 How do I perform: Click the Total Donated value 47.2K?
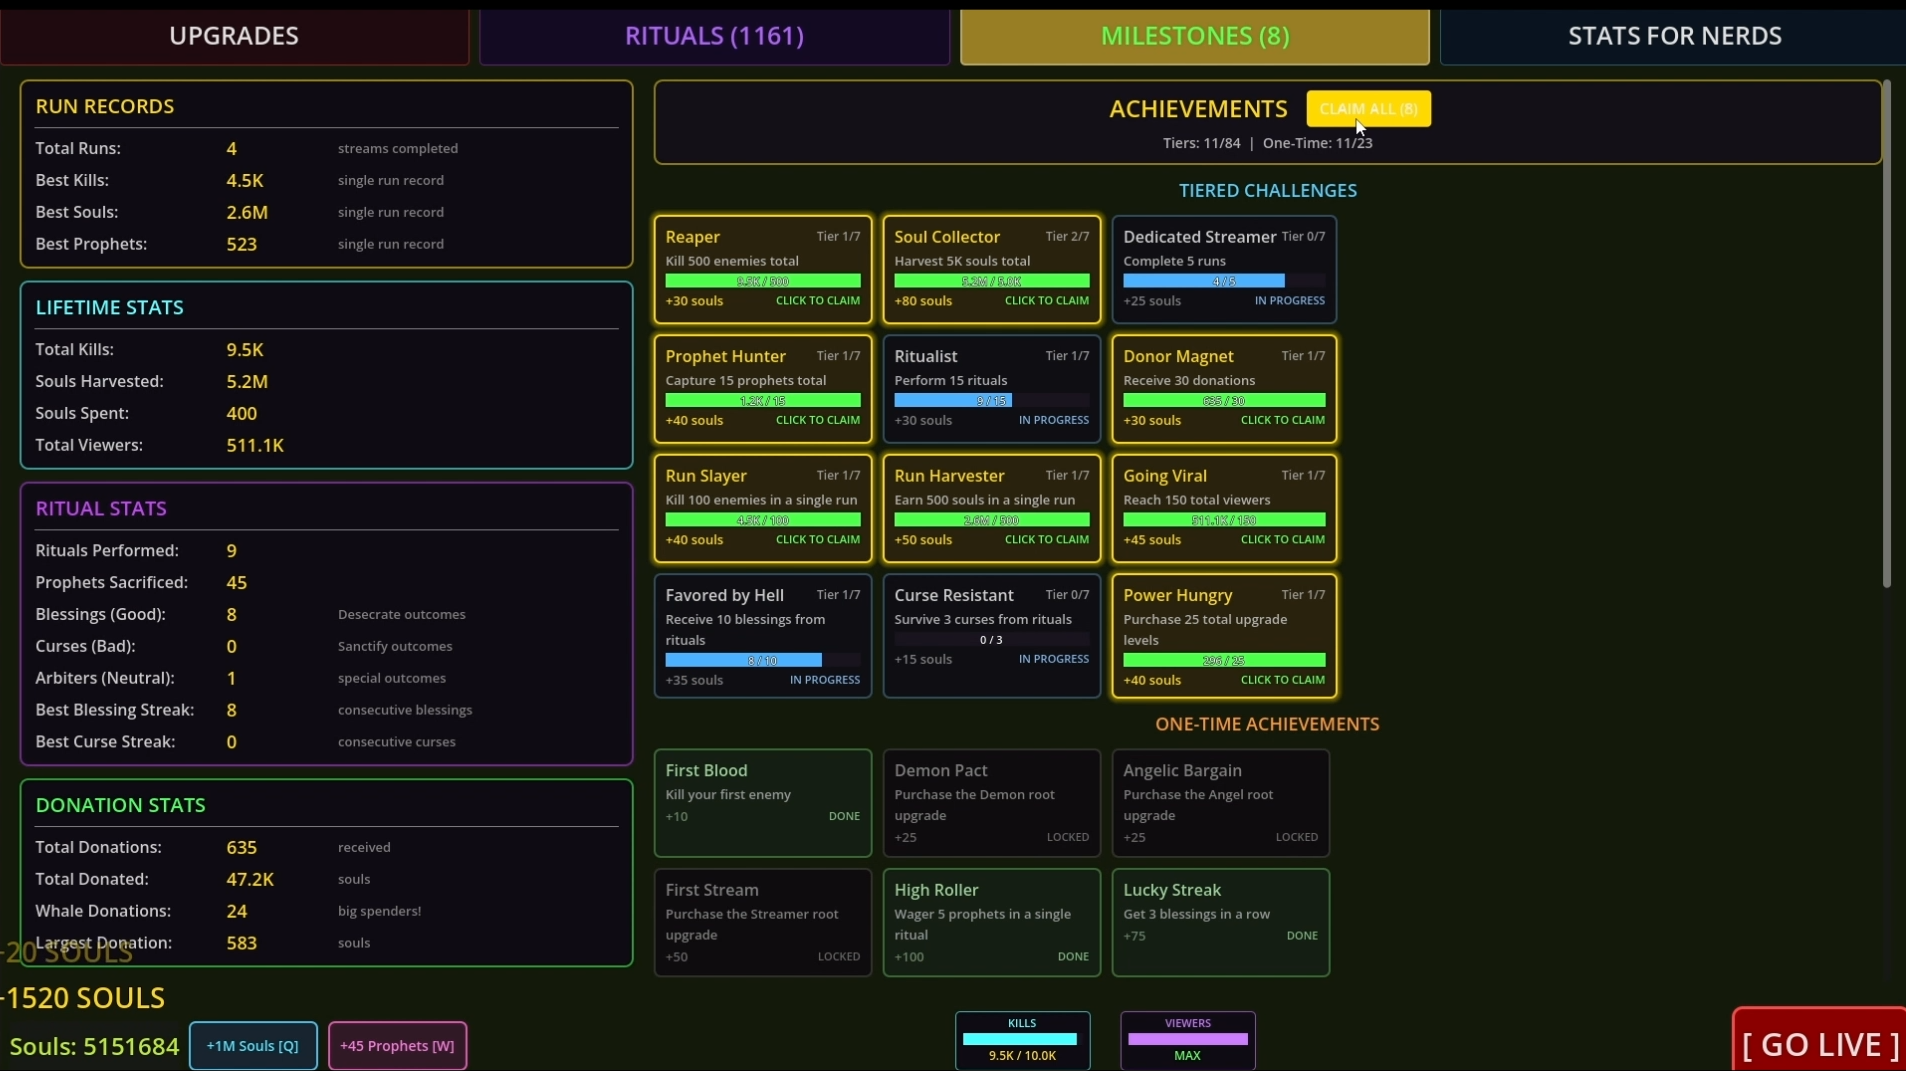point(250,879)
